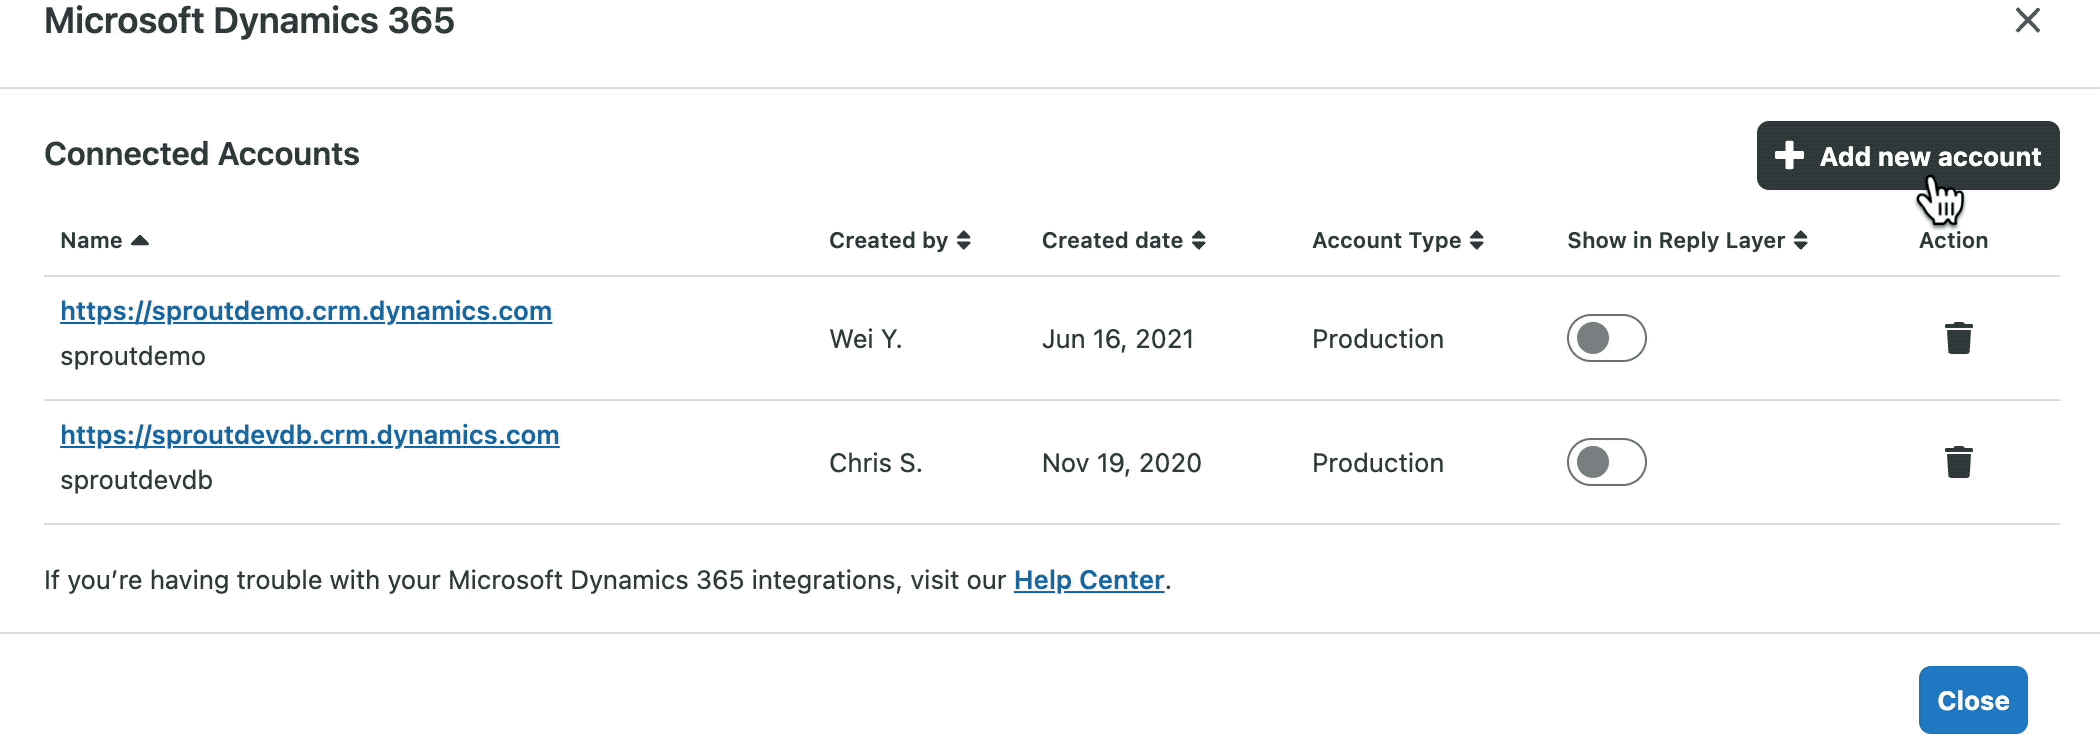Sort by Created by column

click(x=899, y=241)
